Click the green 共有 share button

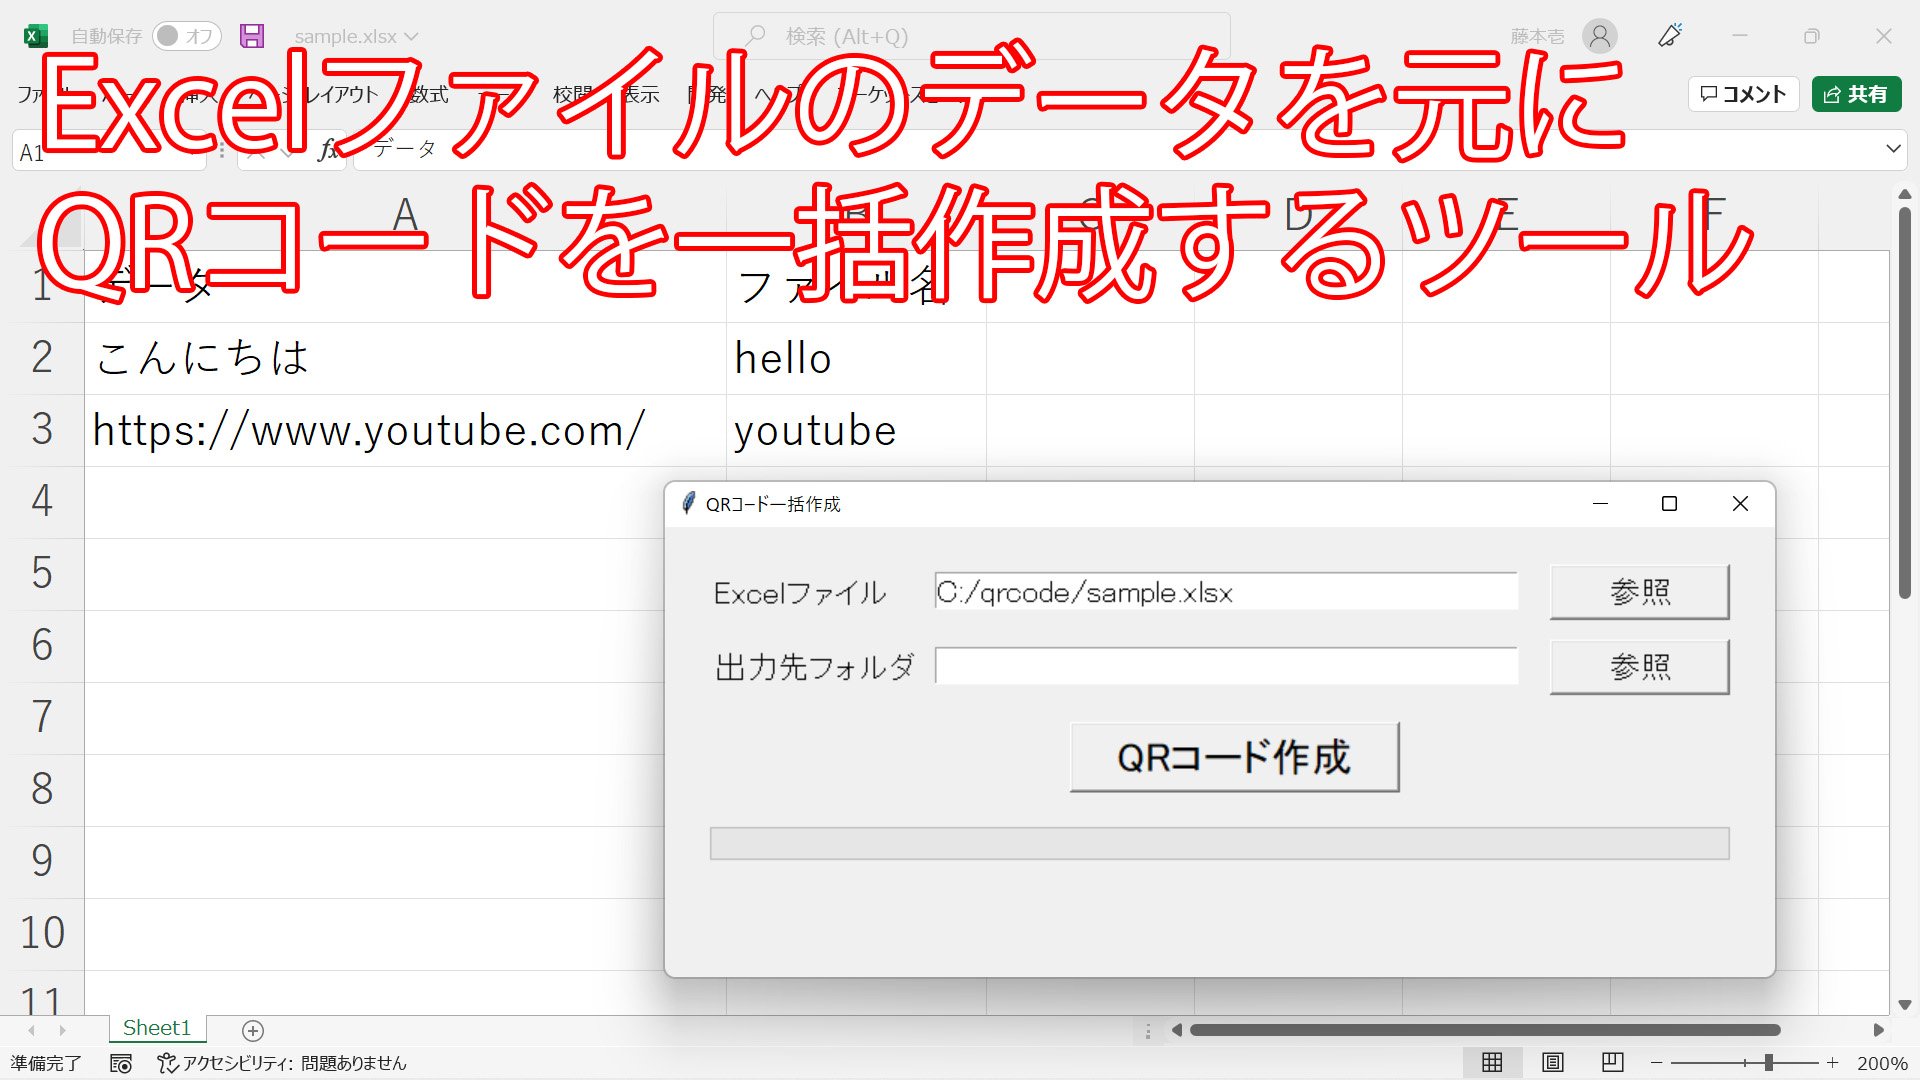1856,94
